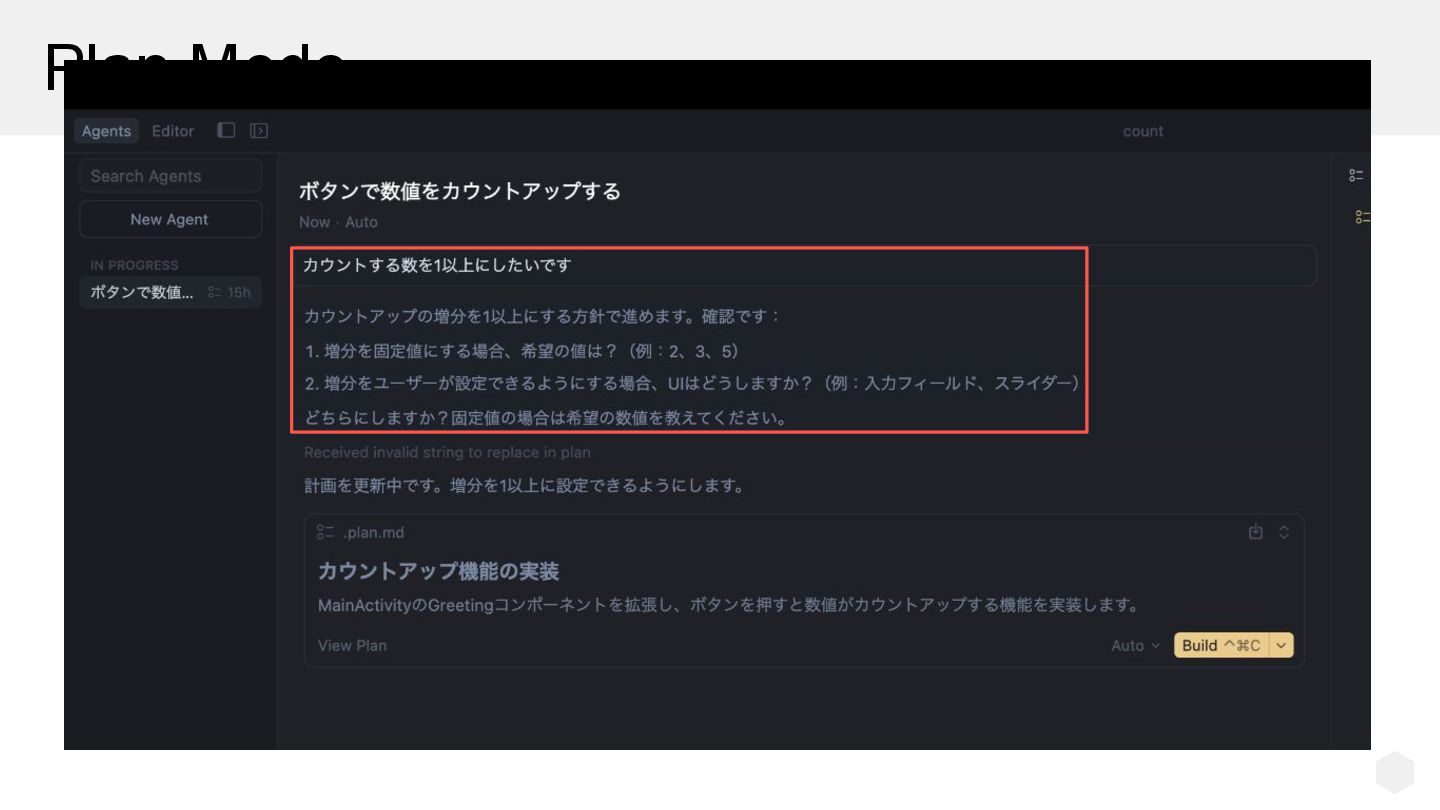This screenshot has height=810, width=1440.
Task: Switch to the Agents tab
Action: tap(106, 131)
